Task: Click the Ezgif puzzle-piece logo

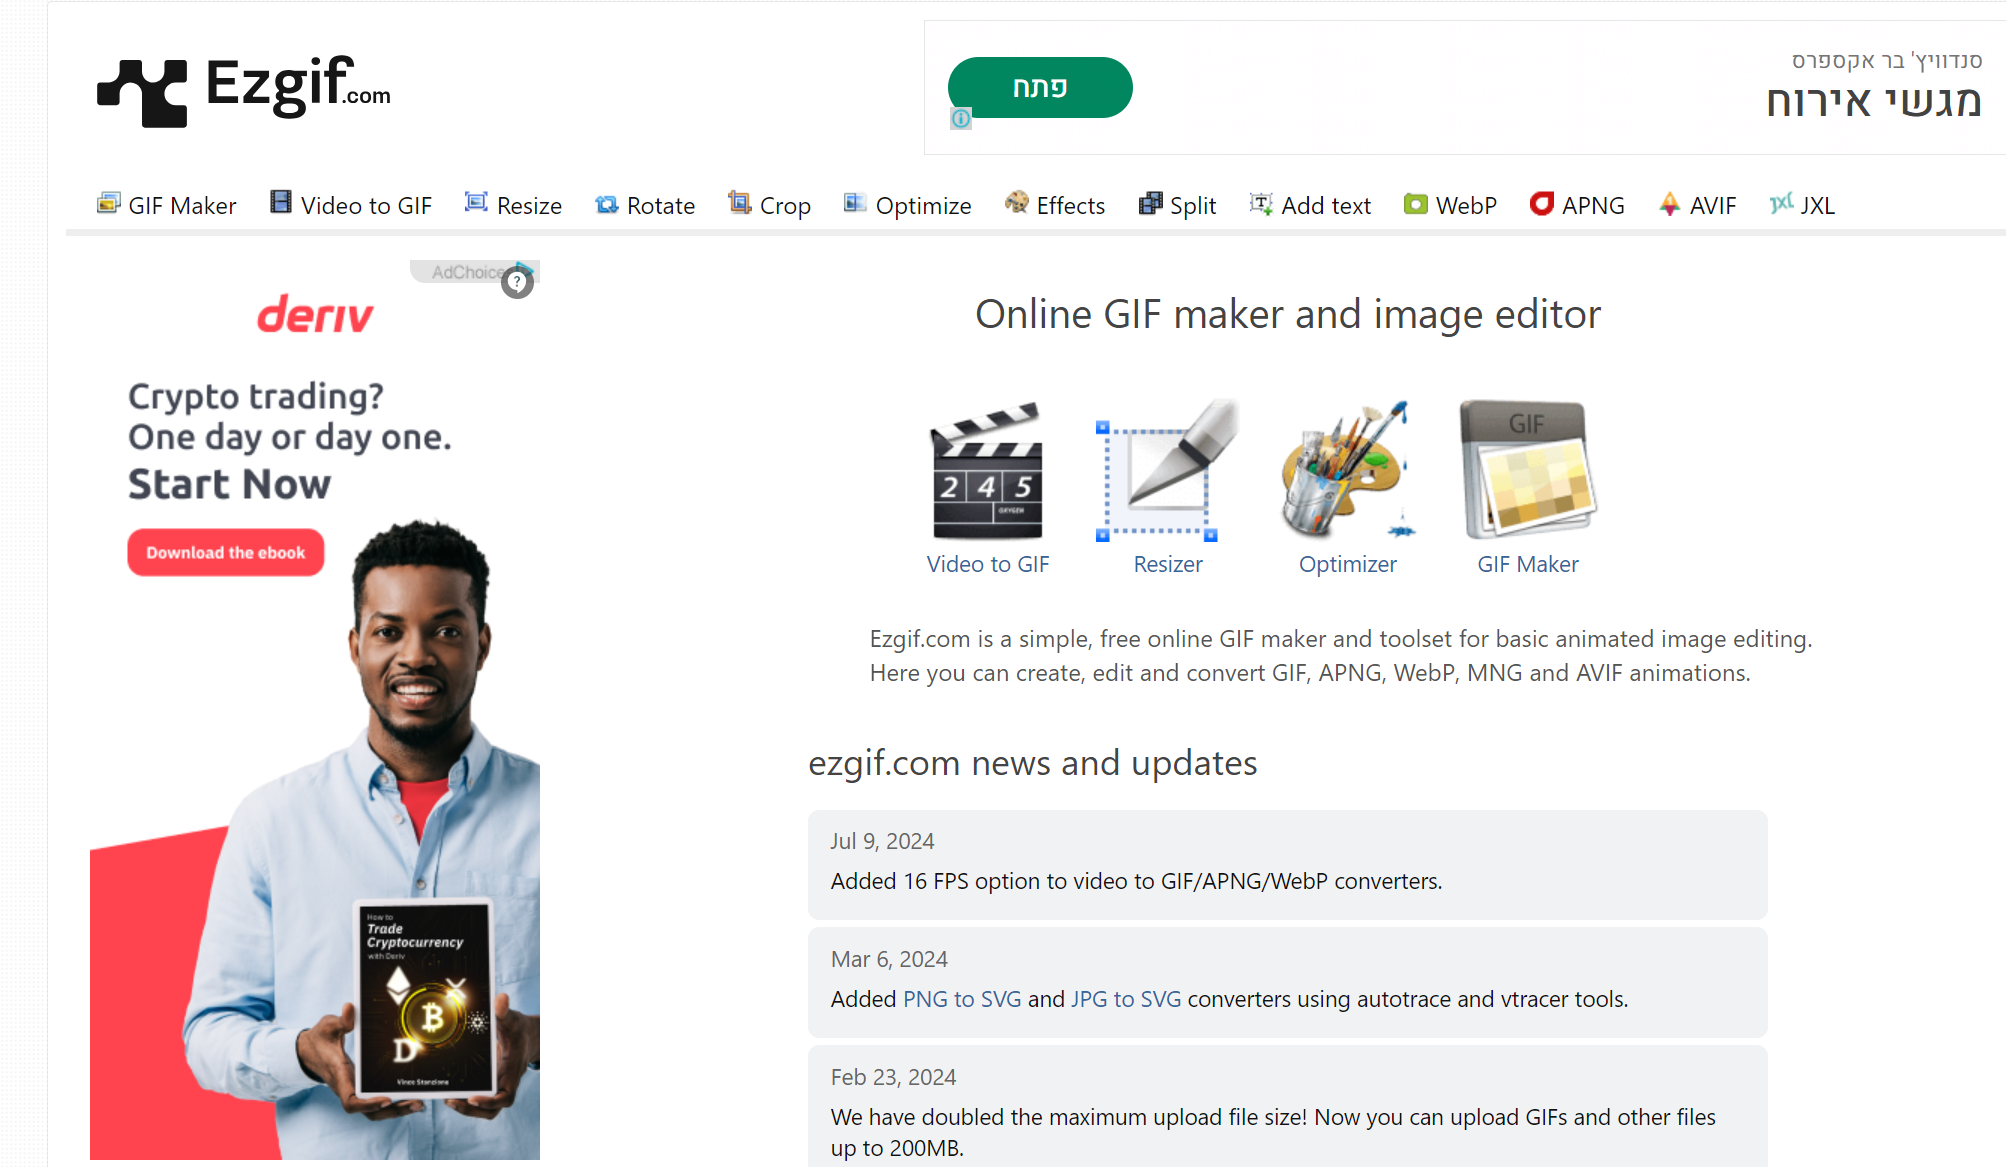Action: pyautogui.click(x=142, y=93)
